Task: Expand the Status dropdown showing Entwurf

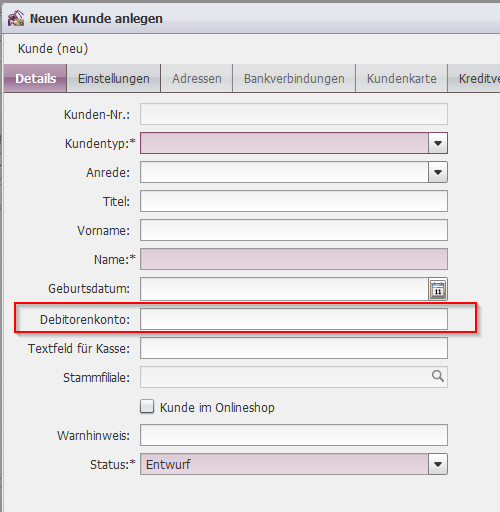Action: (x=438, y=464)
